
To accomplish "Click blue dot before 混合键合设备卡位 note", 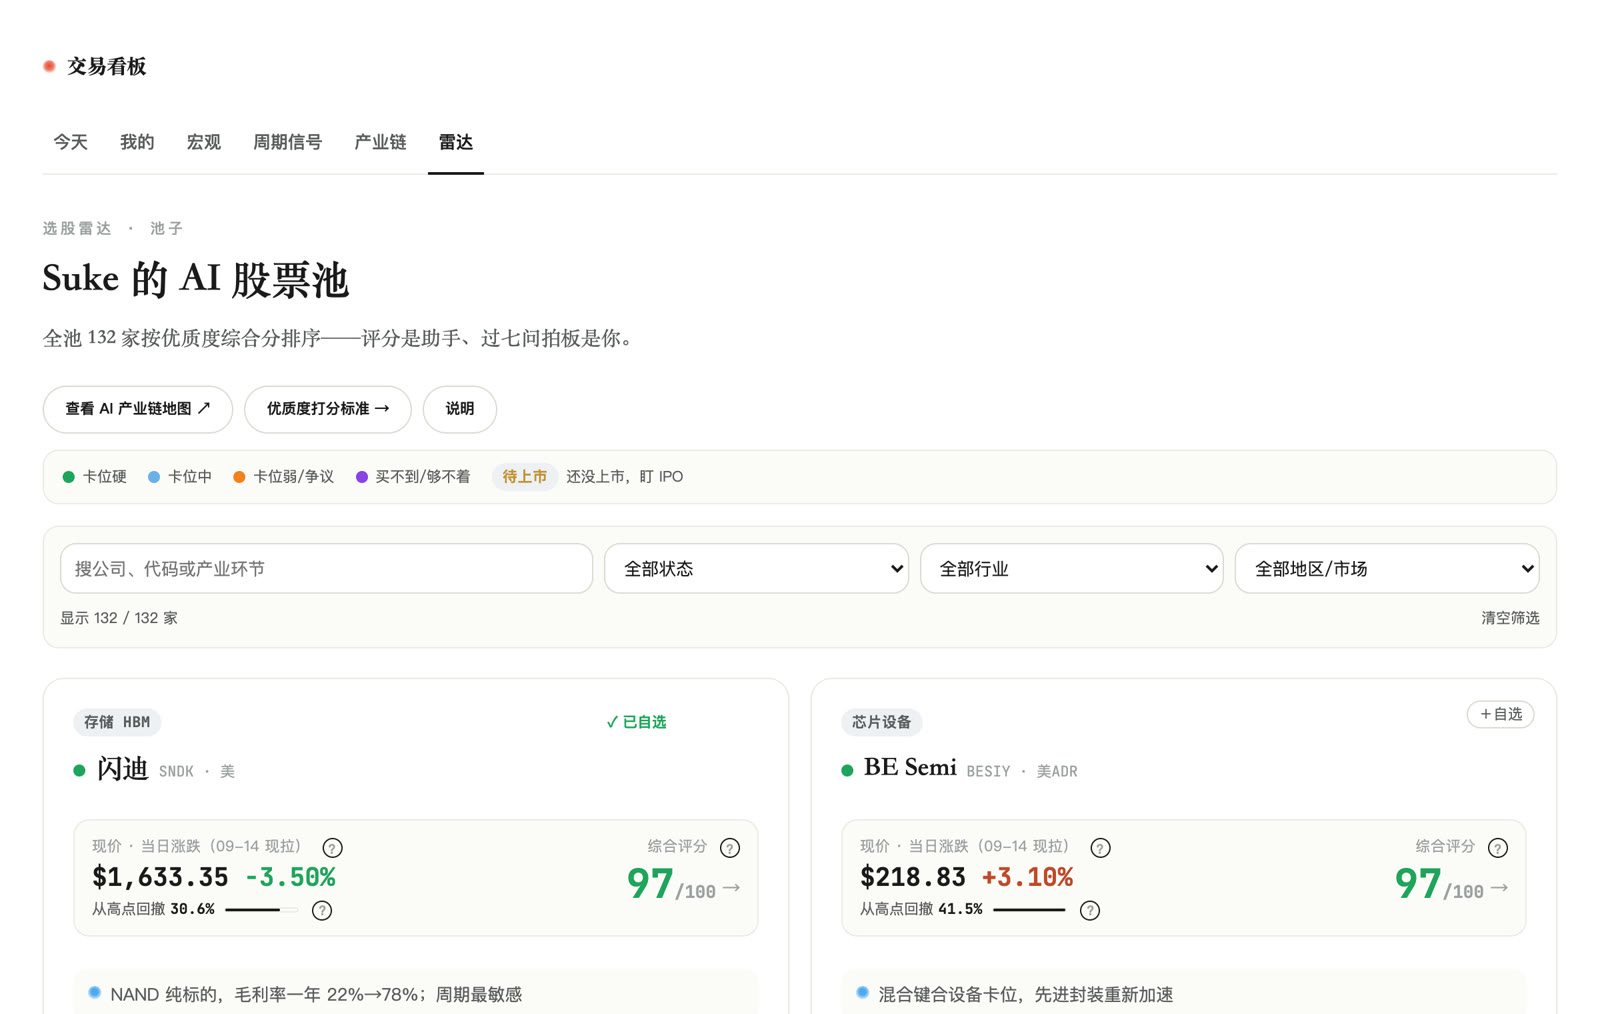I will (863, 992).
